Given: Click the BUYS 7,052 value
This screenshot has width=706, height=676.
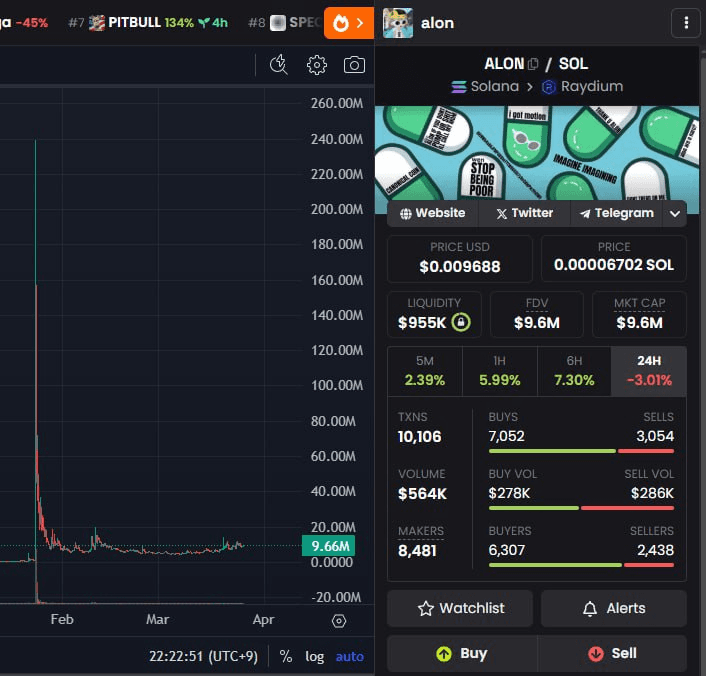Looking at the screenshot, I should (506, 436).
